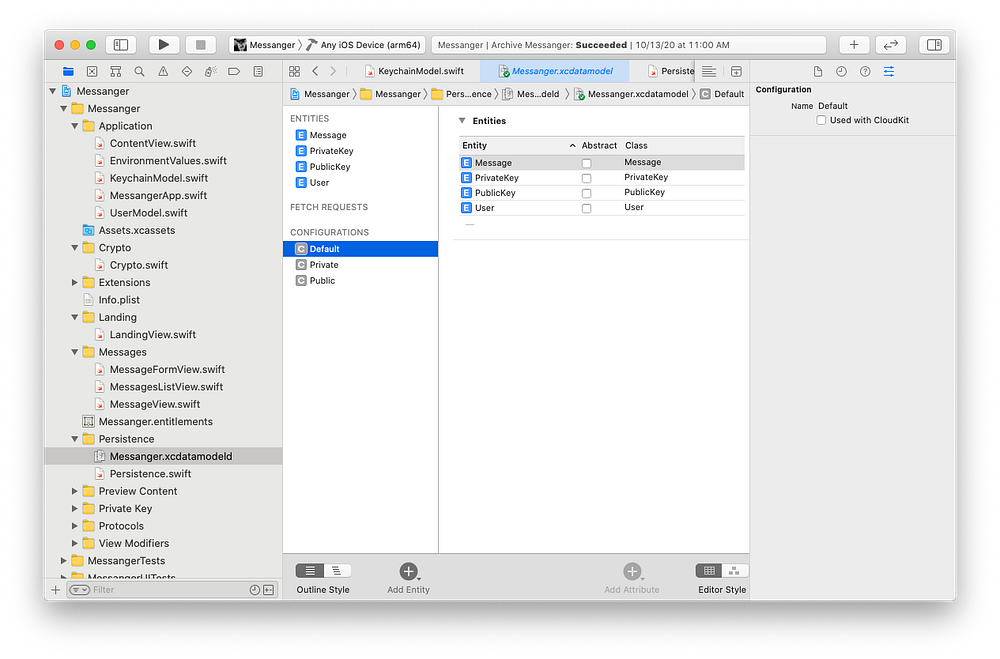Image resolution: width=1000 pixels, height=659 pixels.
Task: Expand the Extensions folder
Action: click(75, 282)
